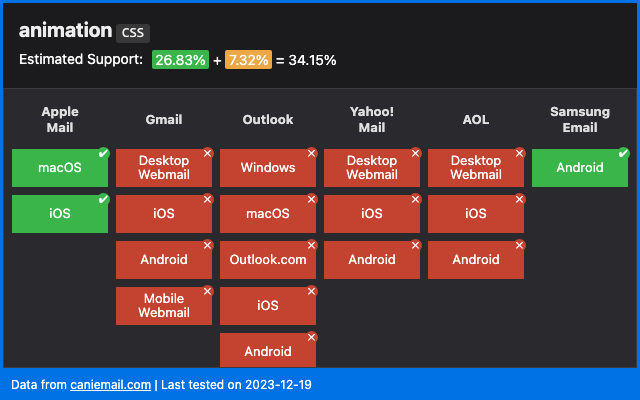Click the animation feature title
640x400 pixels.
65,31
